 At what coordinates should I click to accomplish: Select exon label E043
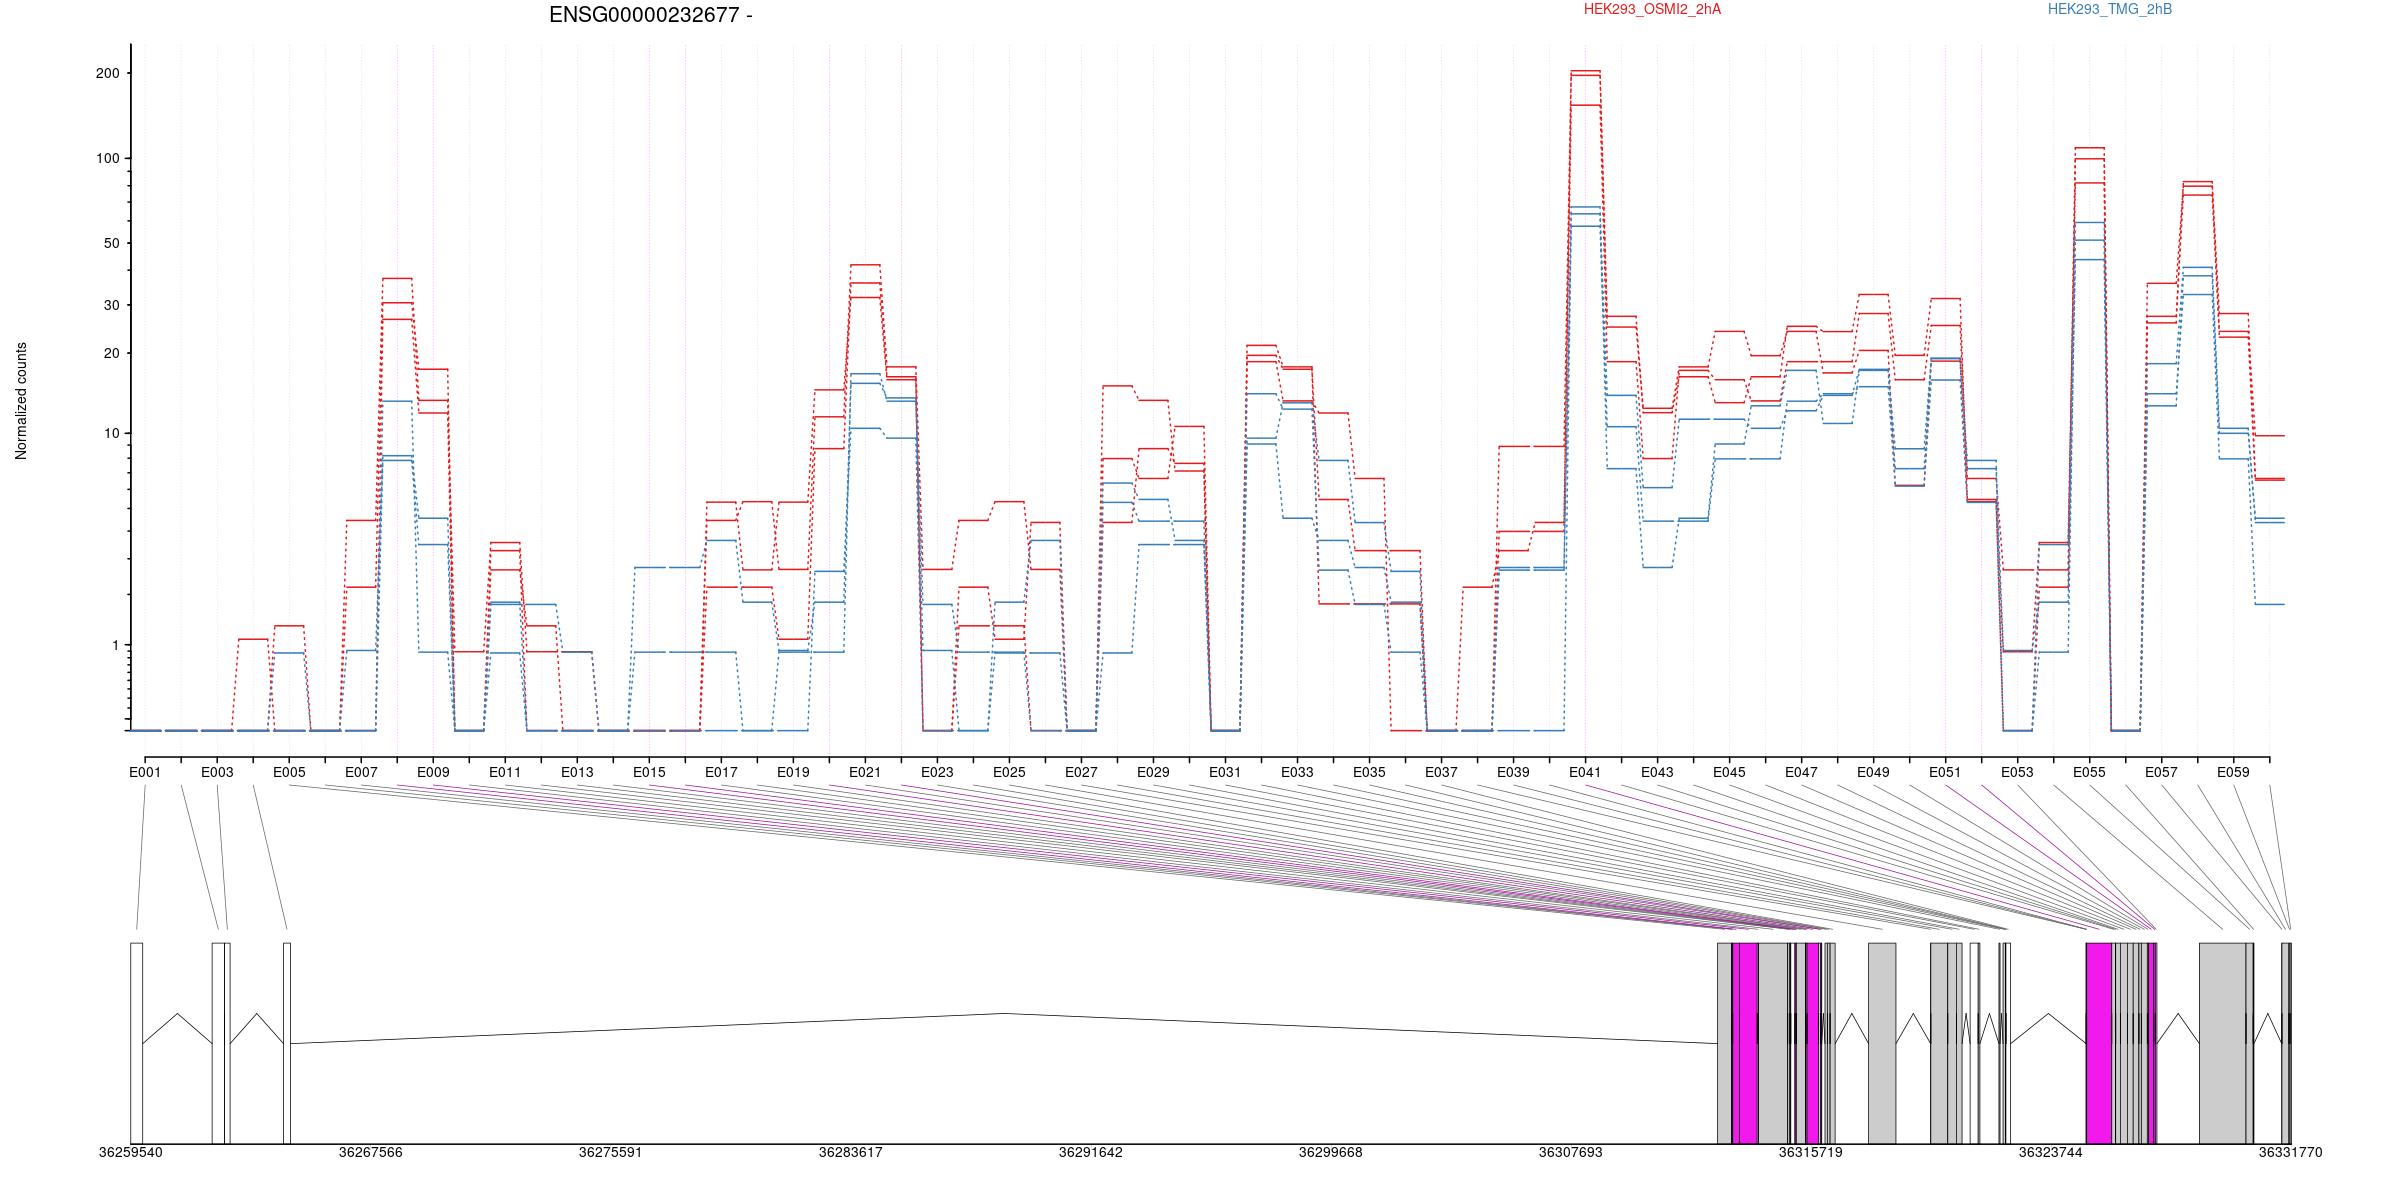coord(1657,772)
